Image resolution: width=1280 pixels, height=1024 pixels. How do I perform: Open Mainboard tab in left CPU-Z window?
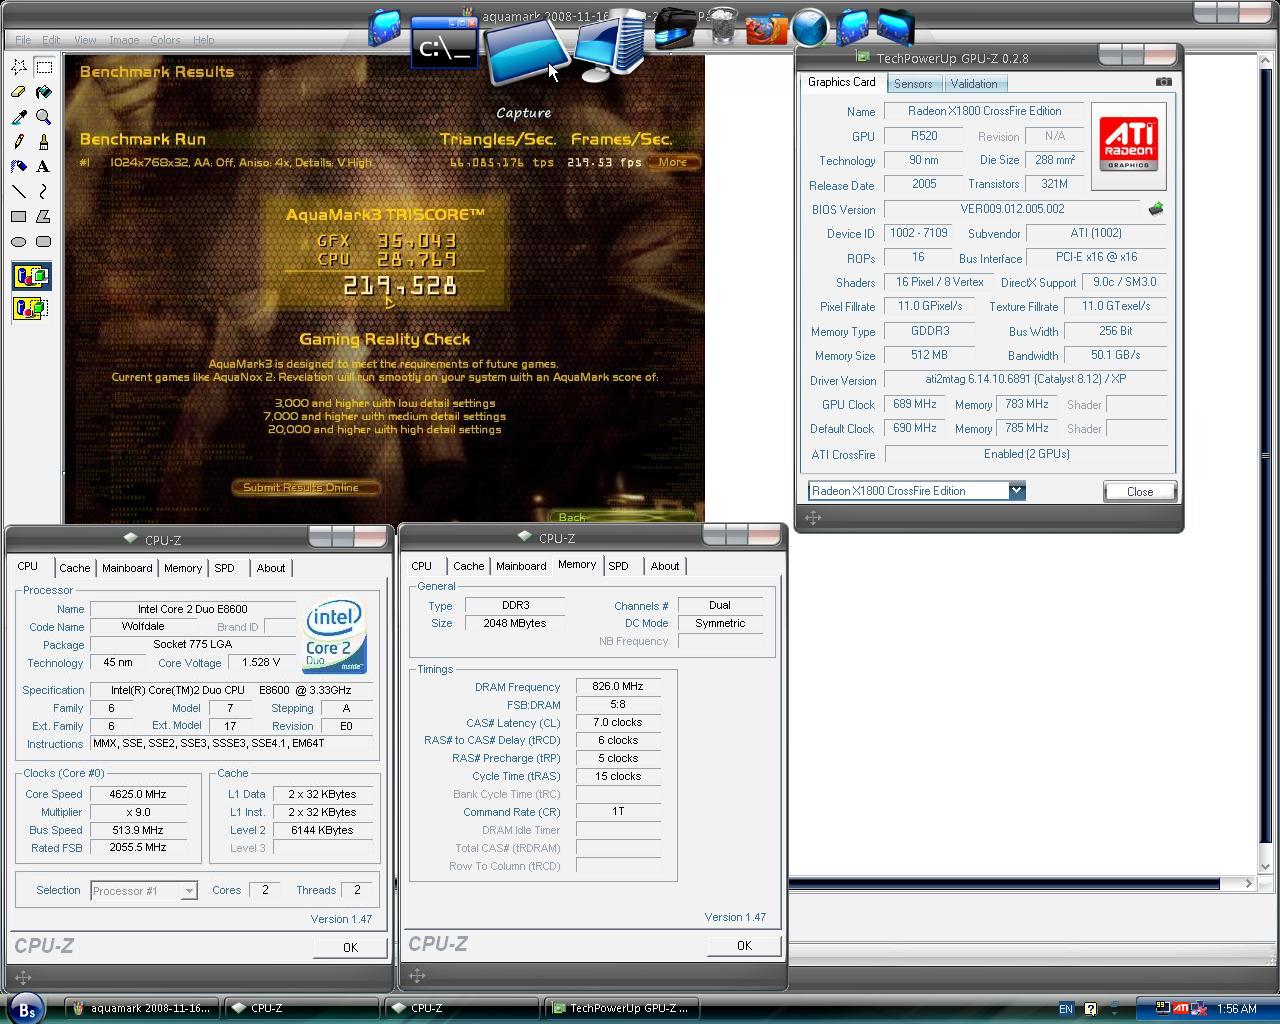tap(127, 568)
